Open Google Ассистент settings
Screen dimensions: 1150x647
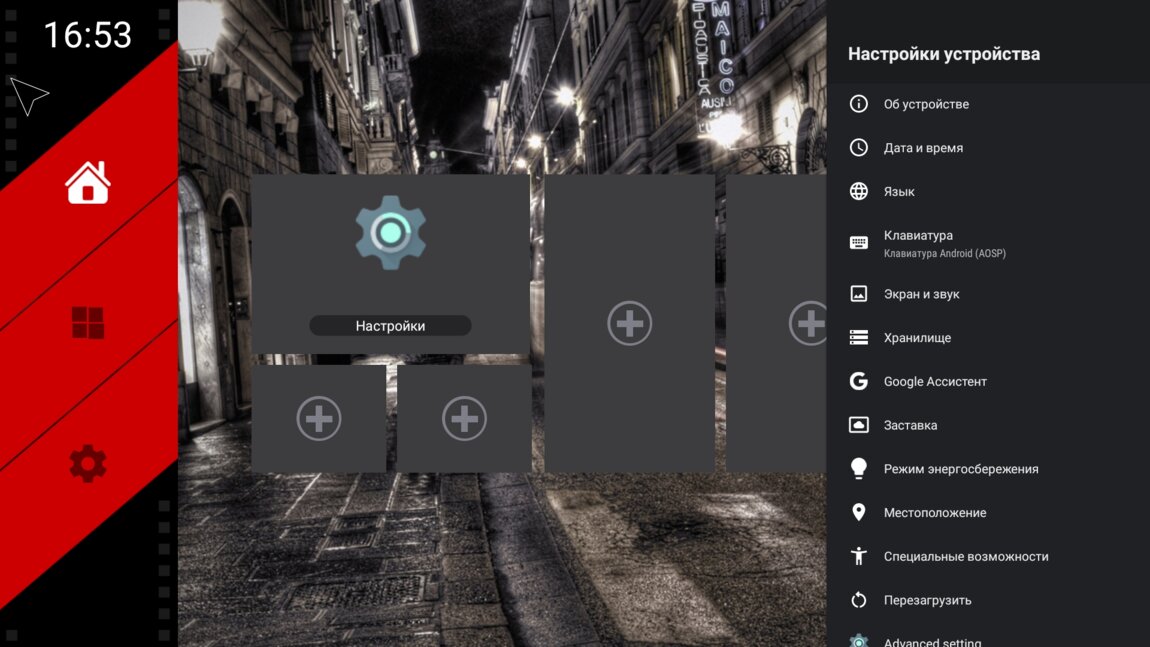click(935, 381)
